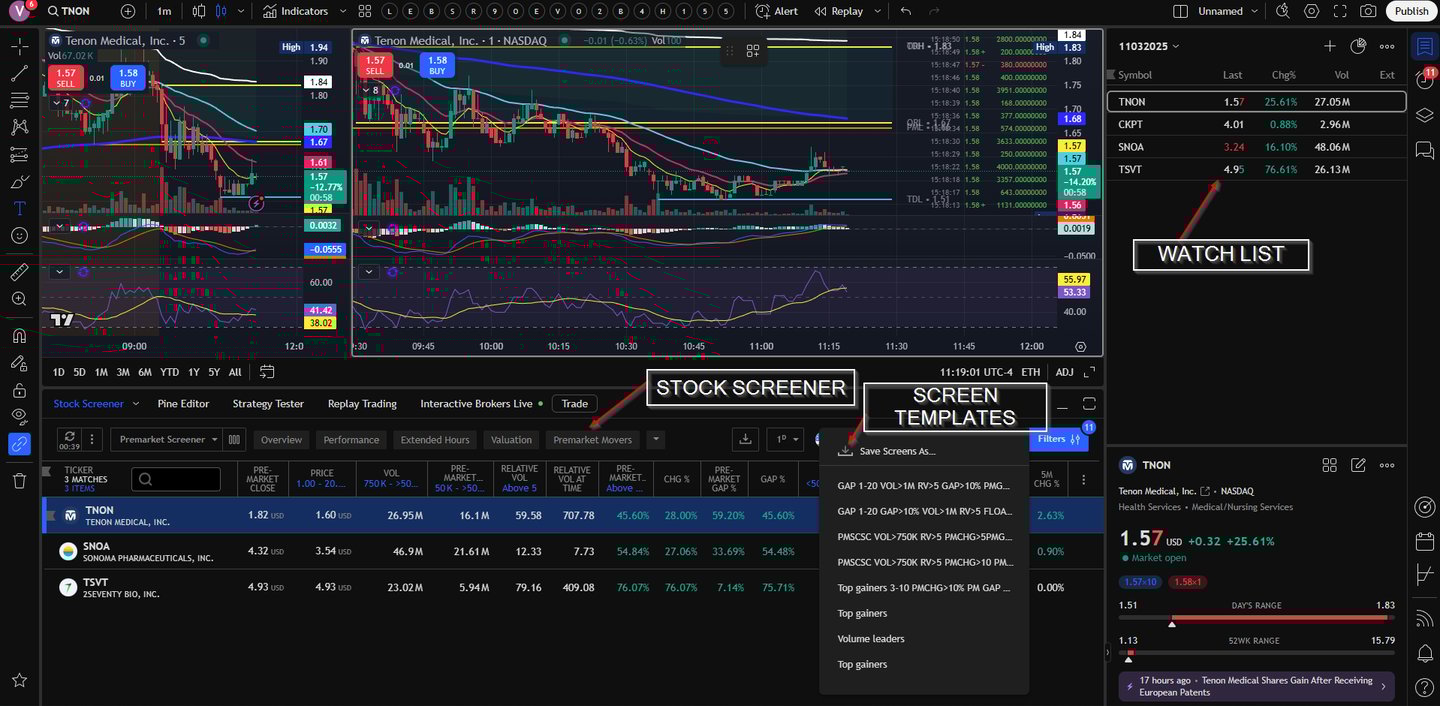The height and width of the screenshot is (706, 1440).
Task: Open the object tree layers icon
Action: tap(1424, 115)
